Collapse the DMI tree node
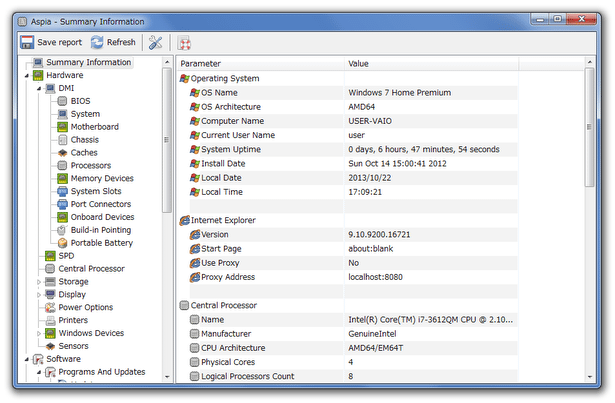 coord(39,89)
